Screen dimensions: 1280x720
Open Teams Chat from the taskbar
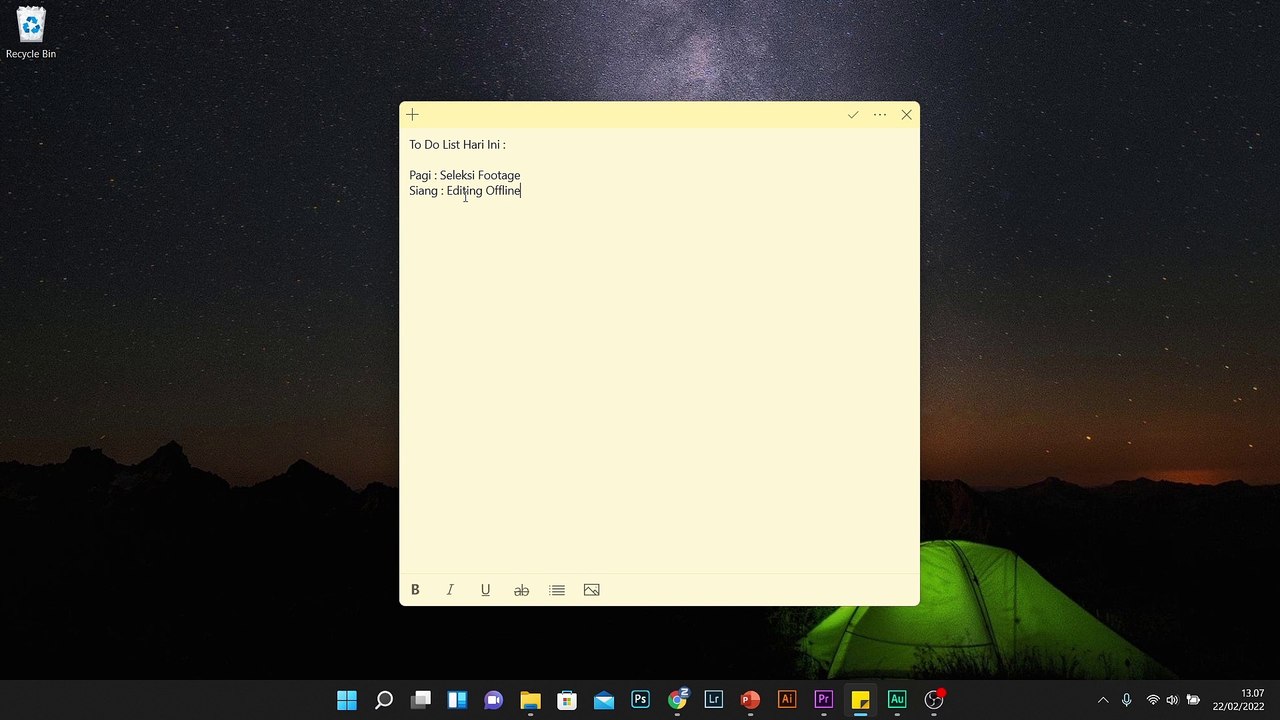(494, 700)
